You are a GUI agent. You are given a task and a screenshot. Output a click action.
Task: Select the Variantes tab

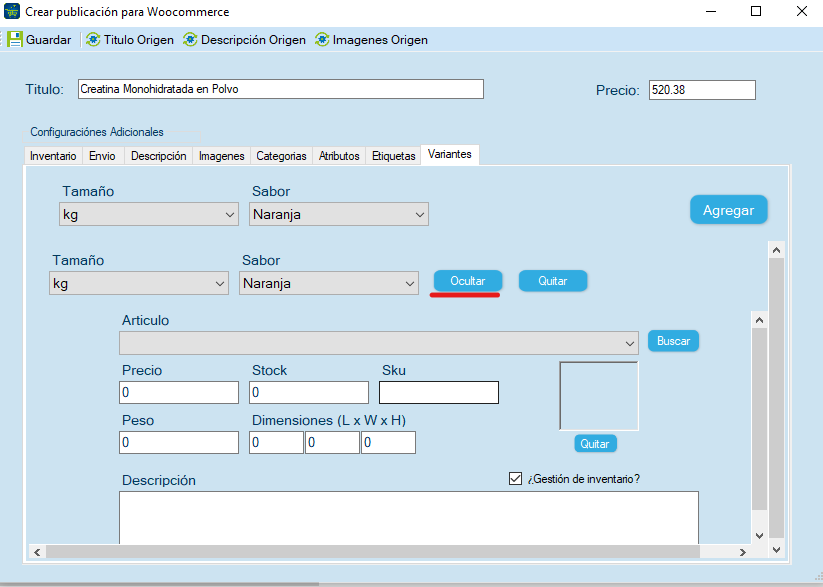point(450,154)
